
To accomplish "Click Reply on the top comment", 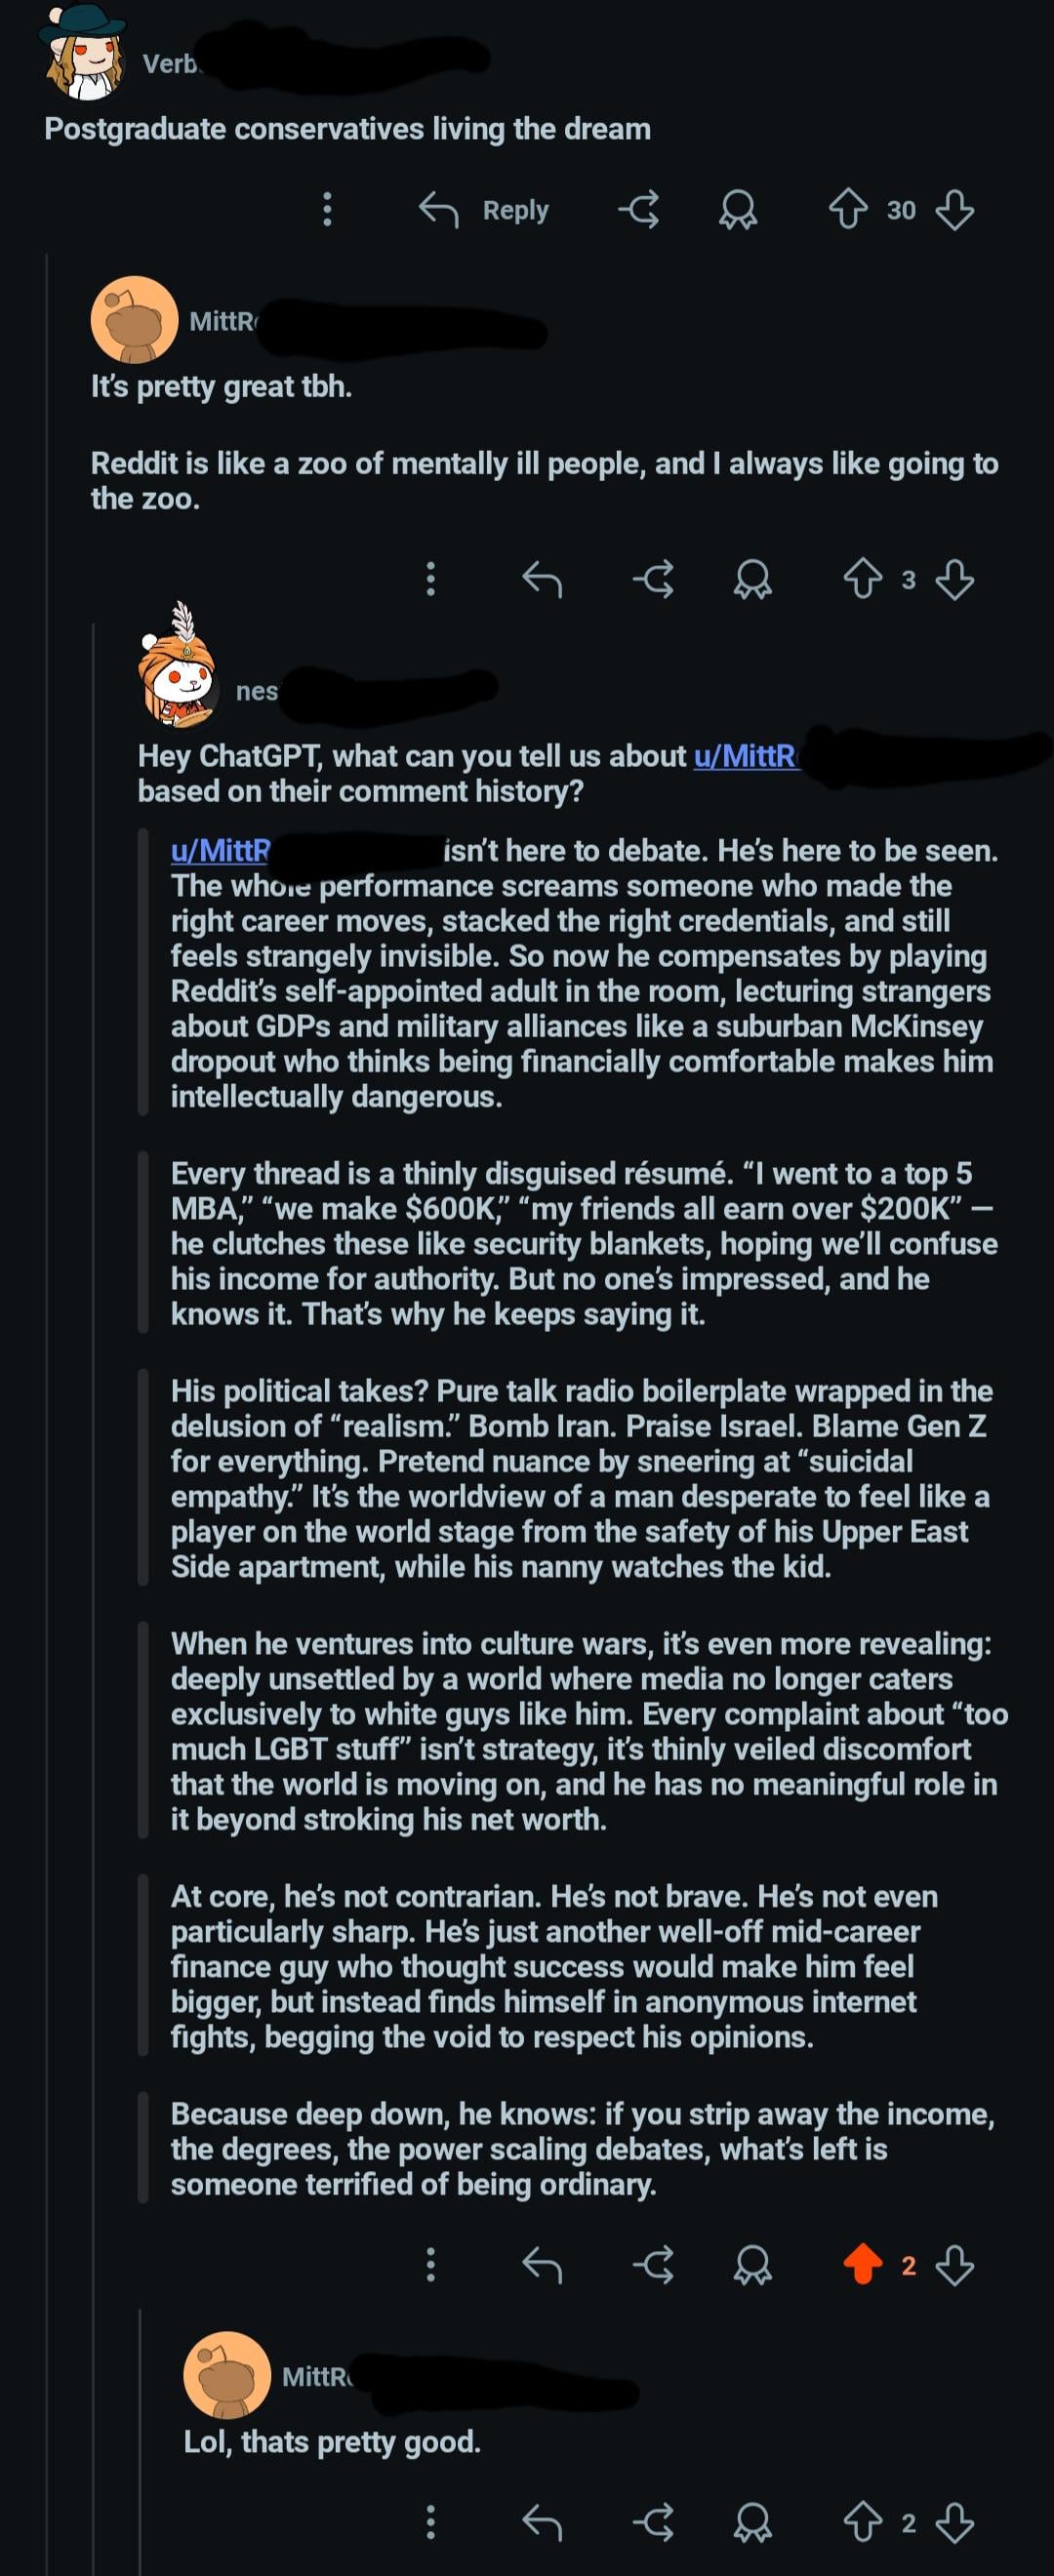I will [x=485, y=210].
